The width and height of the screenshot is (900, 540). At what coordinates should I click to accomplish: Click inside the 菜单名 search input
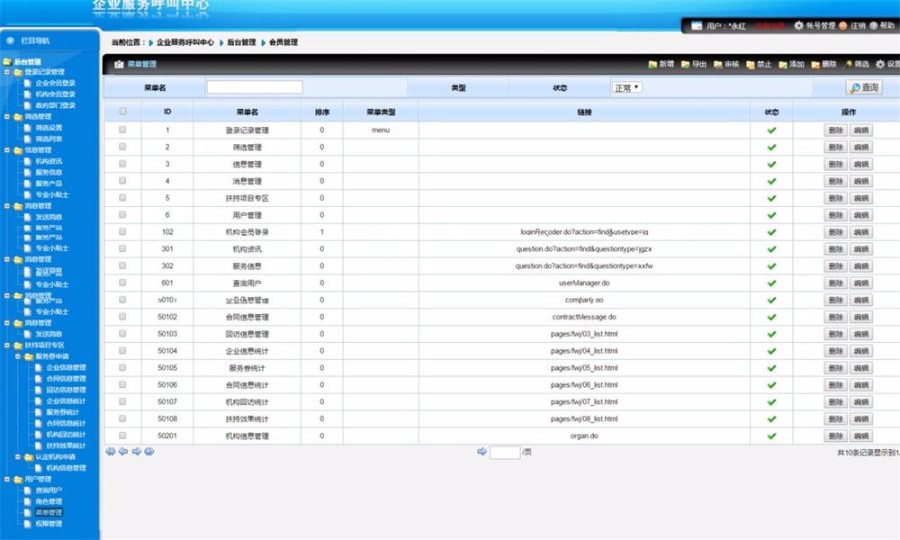tap(254, 87)
